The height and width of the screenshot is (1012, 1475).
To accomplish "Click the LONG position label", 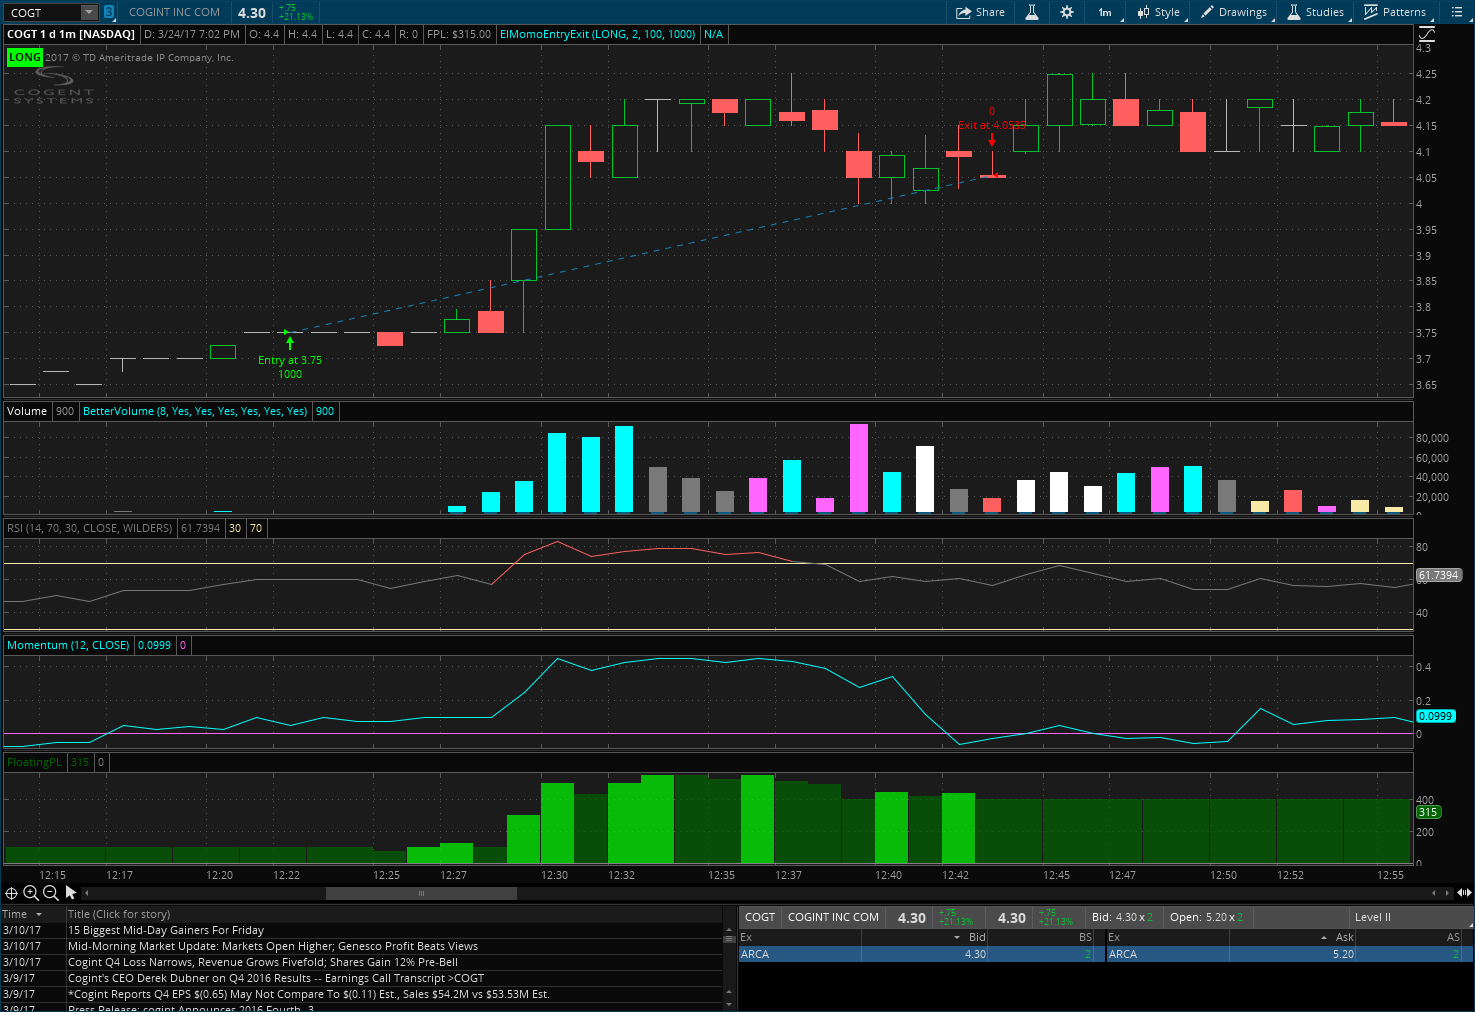I will coord(25,57).
